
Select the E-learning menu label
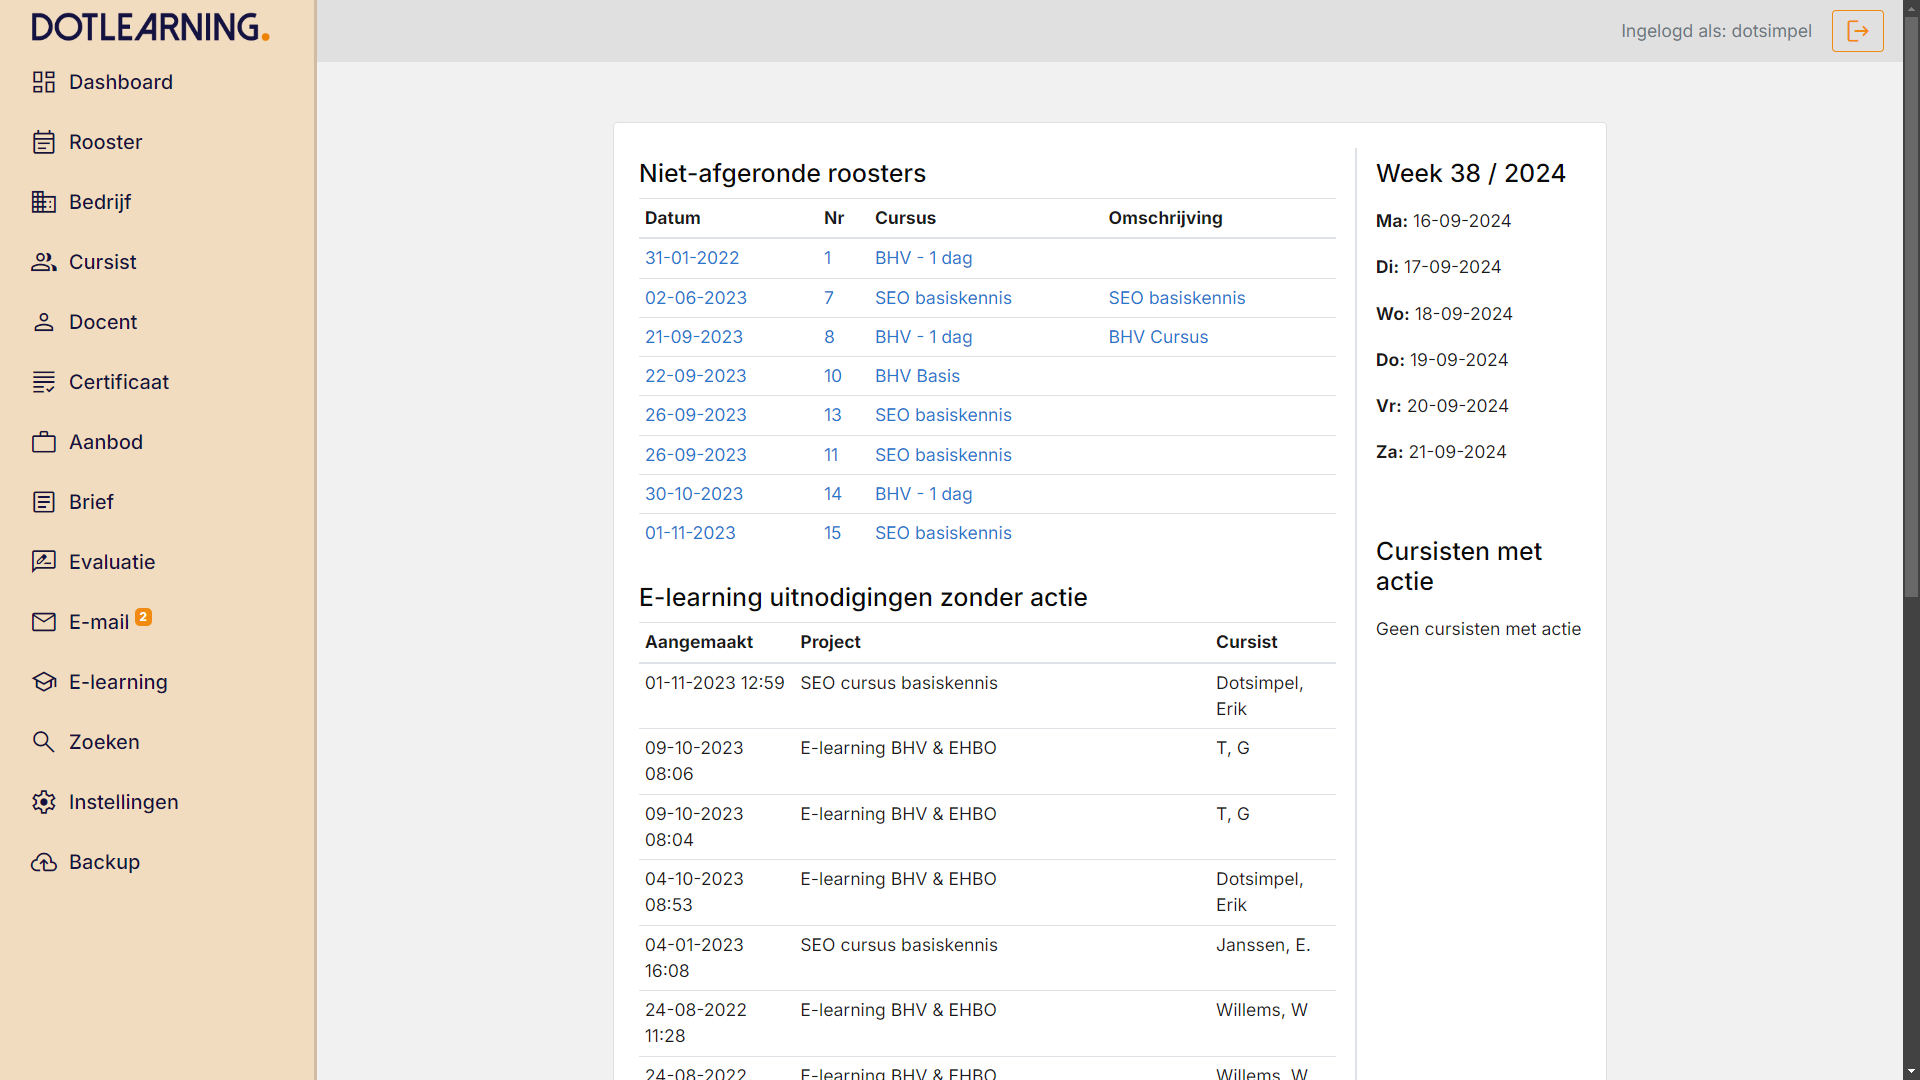coord(118,682)
